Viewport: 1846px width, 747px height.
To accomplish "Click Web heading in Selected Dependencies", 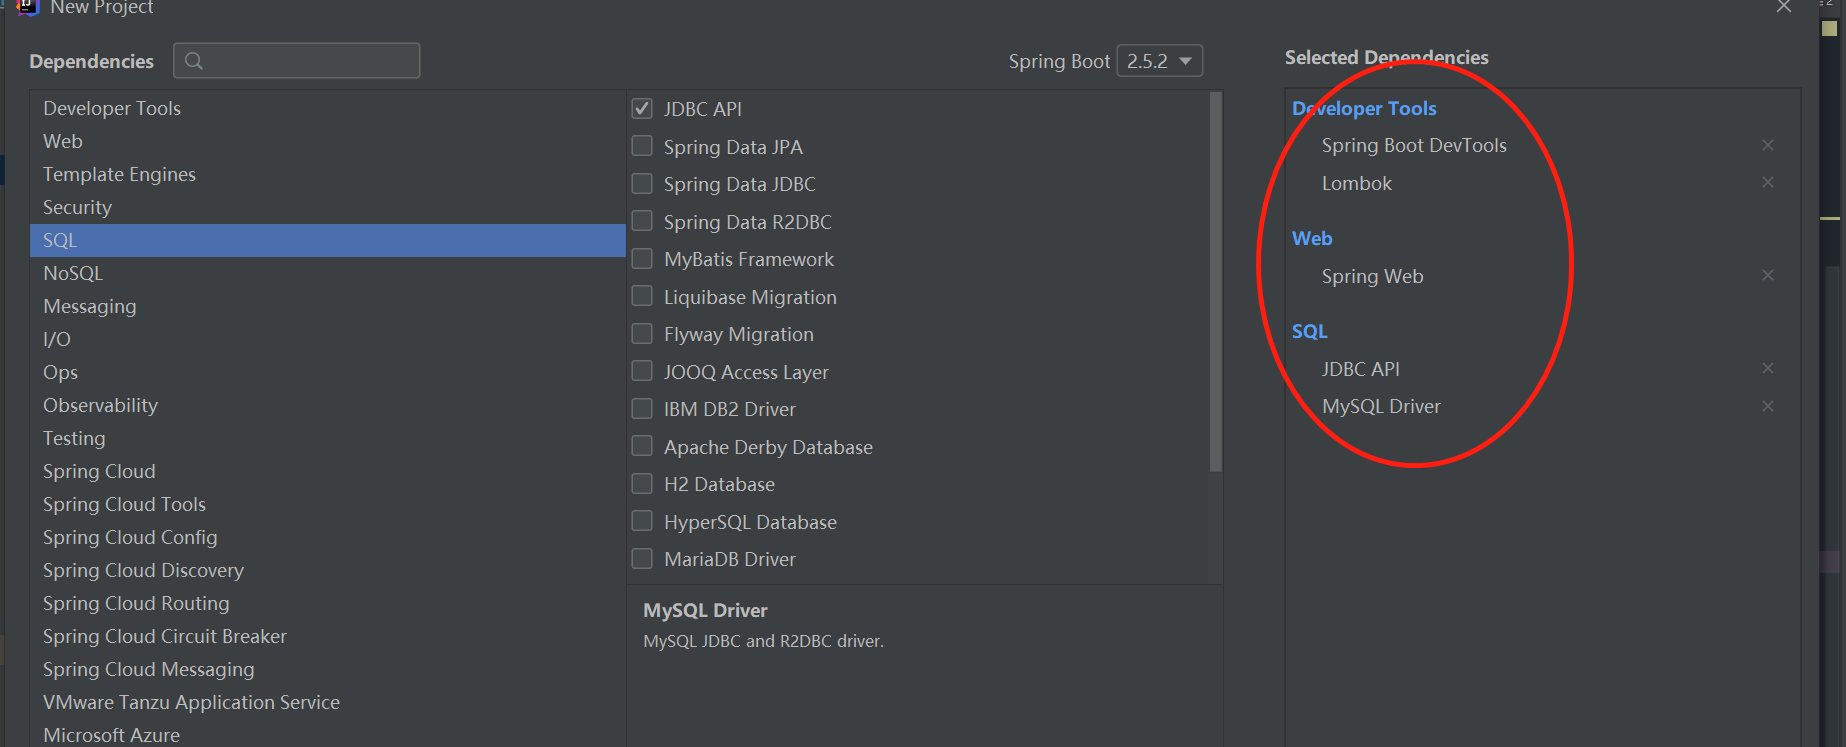I will (1312, 238).
